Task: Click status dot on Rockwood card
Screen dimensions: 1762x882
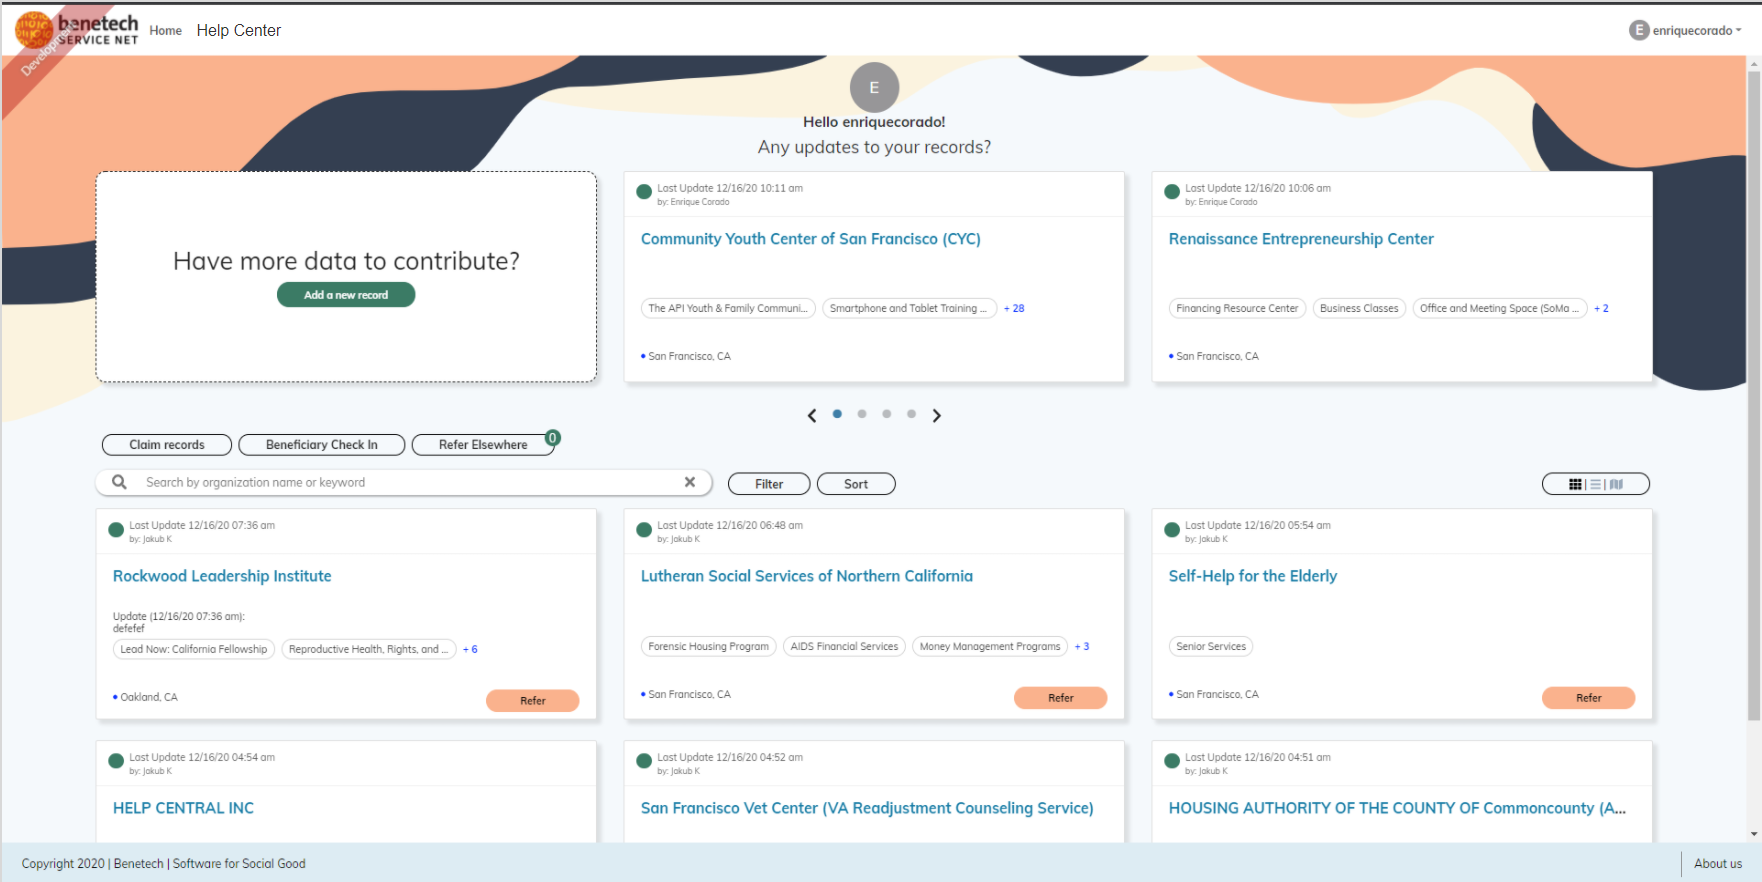Action: tap(116, 530)
